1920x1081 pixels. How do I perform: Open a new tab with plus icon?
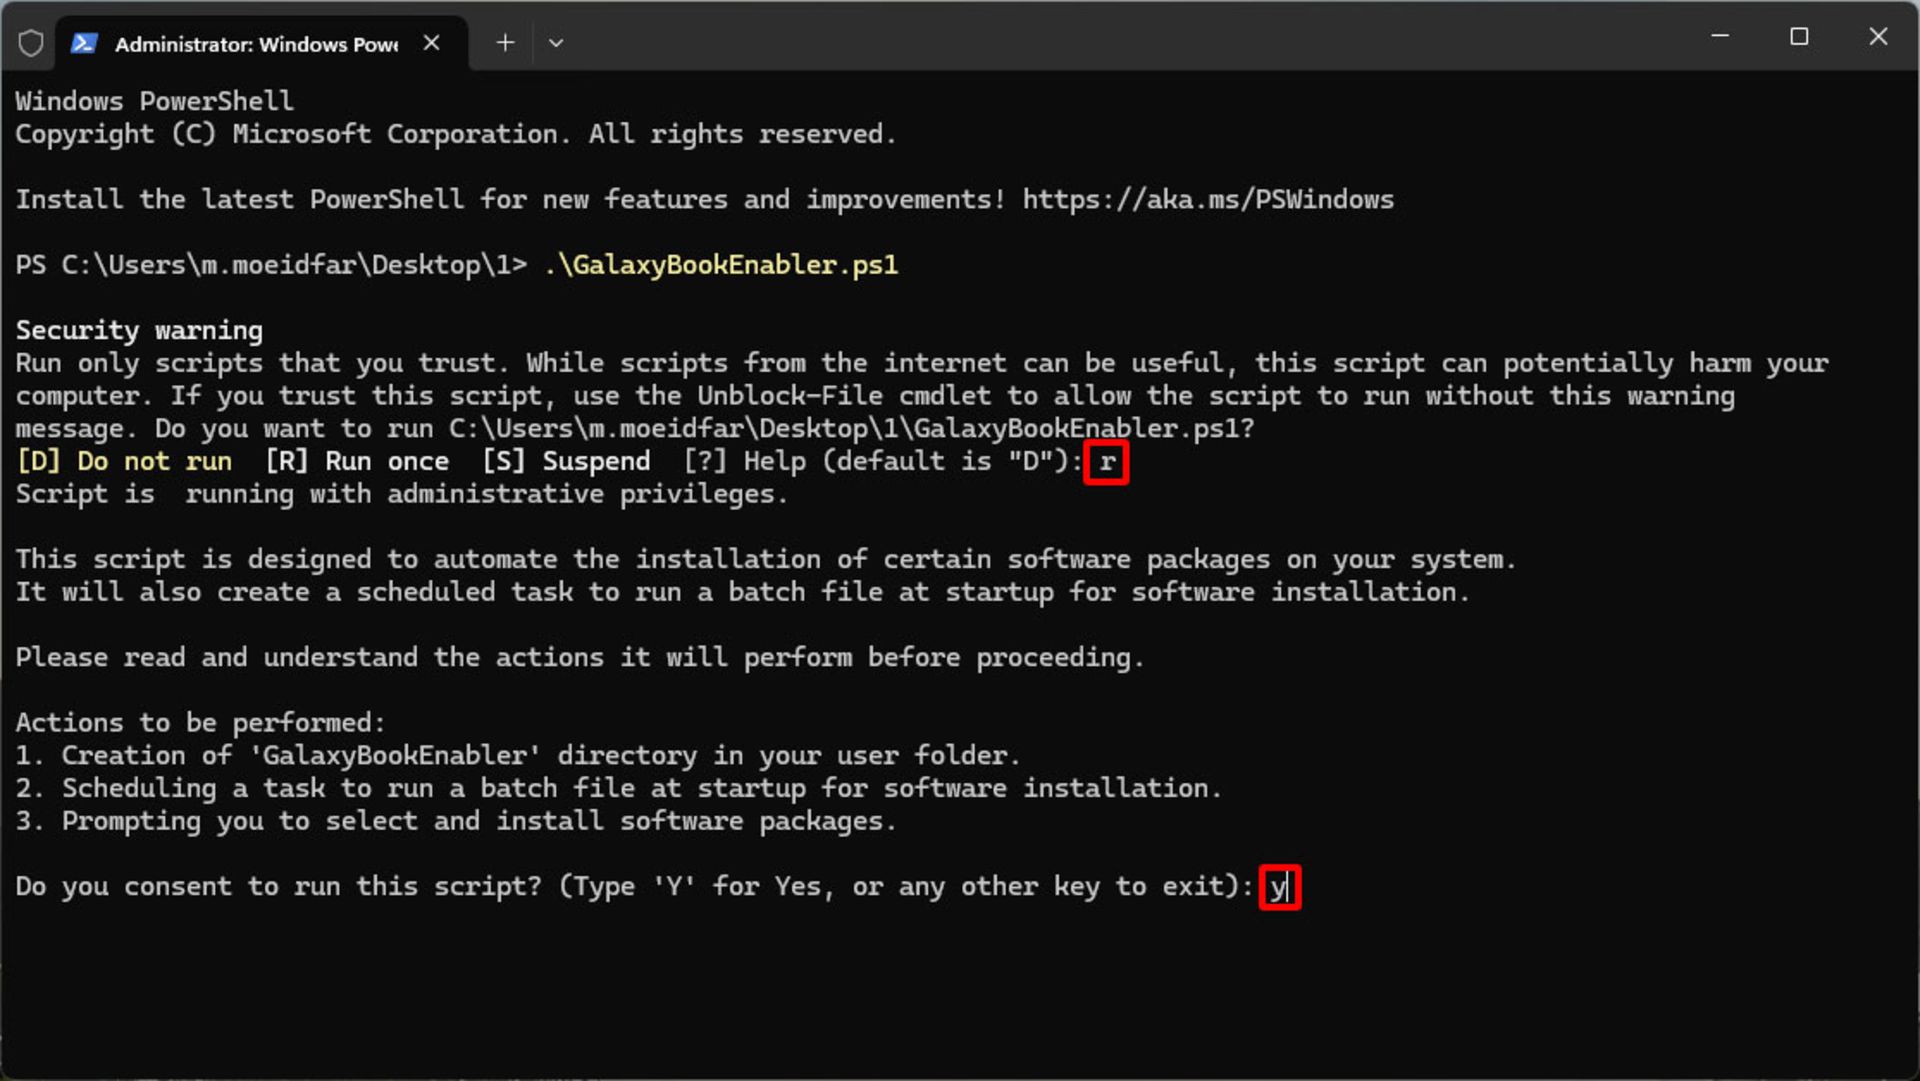coord(505,43)
